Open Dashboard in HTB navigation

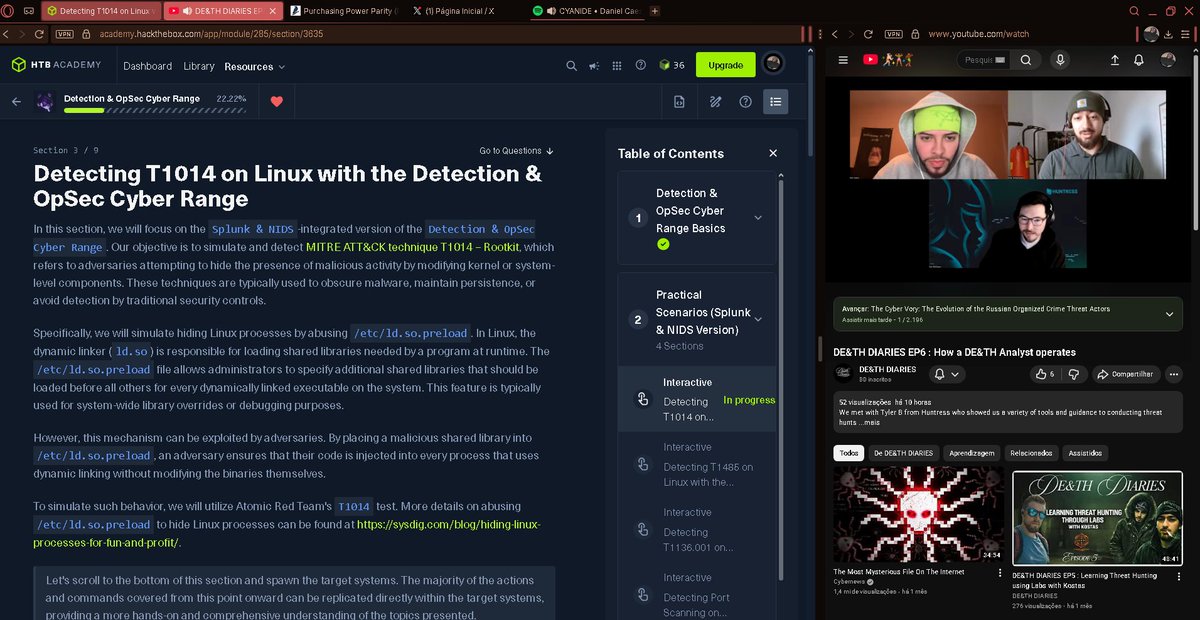(x=148, y=66)
